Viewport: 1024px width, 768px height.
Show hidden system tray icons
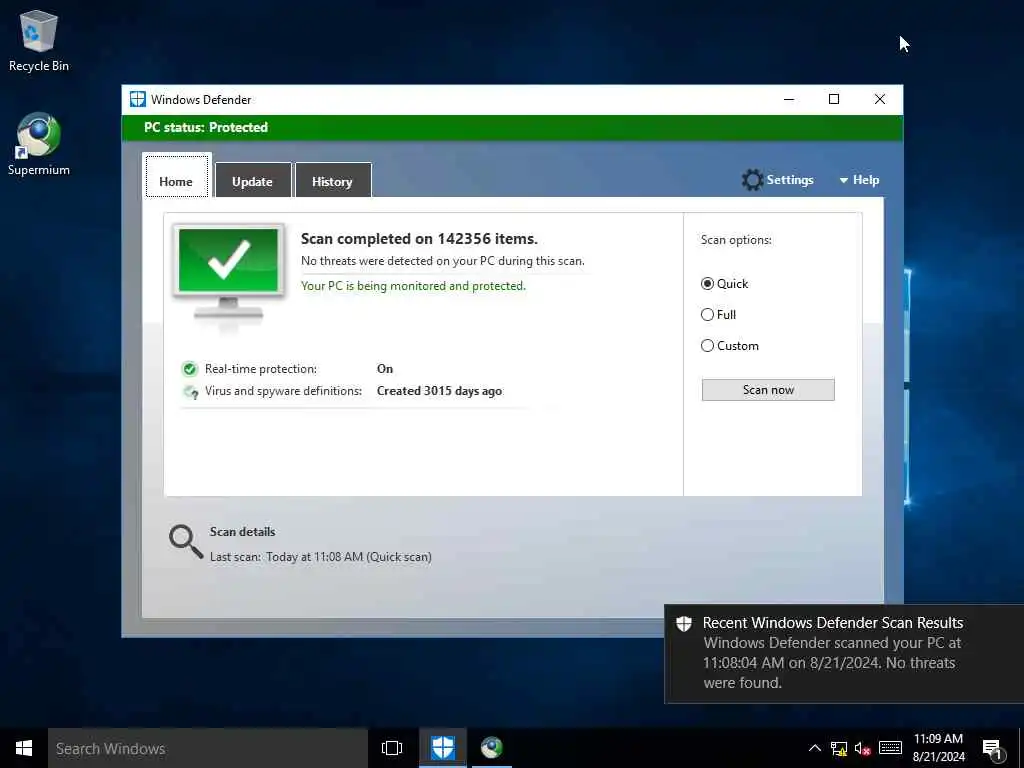[x=814, y=748]
